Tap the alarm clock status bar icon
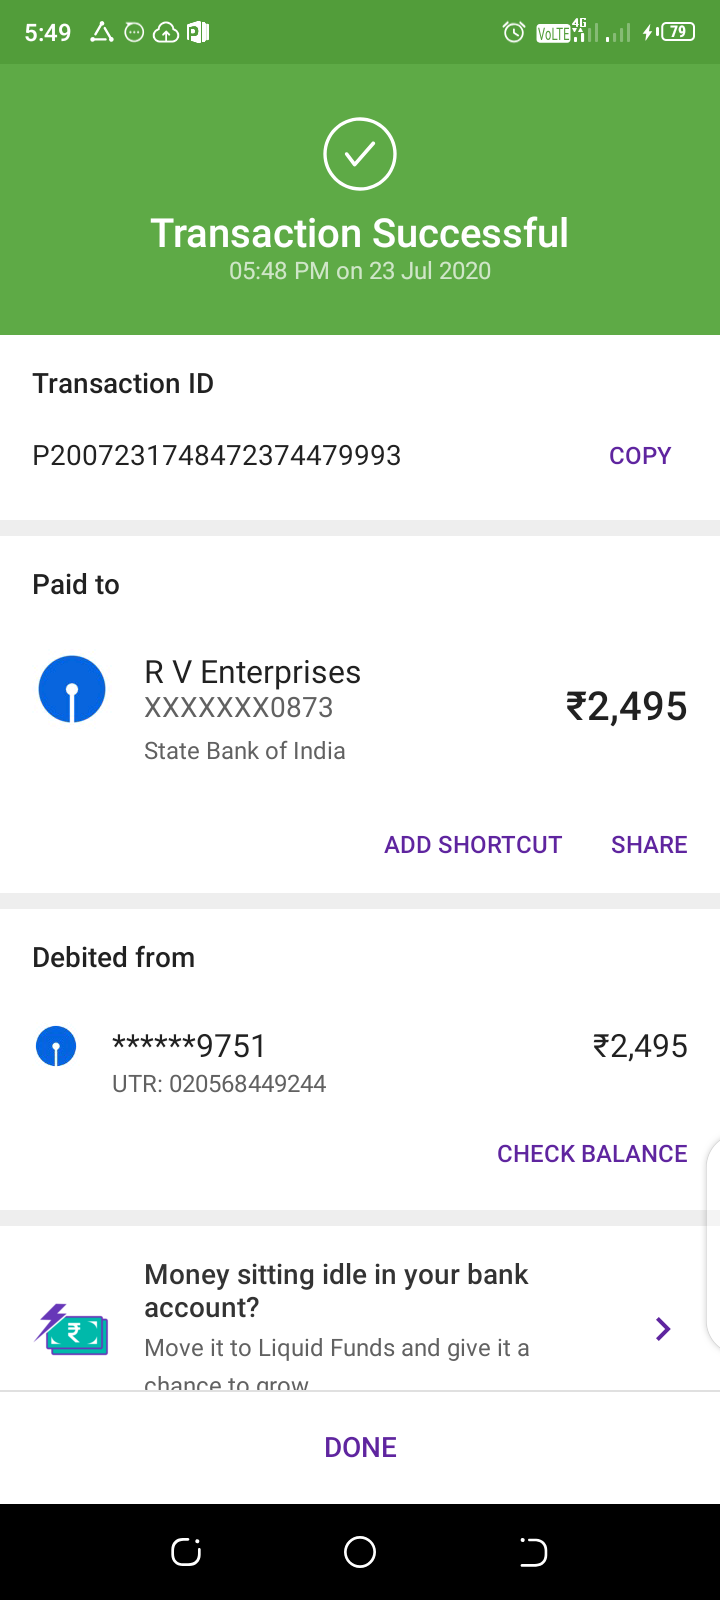720x1600 pixels. pos(514,32)
